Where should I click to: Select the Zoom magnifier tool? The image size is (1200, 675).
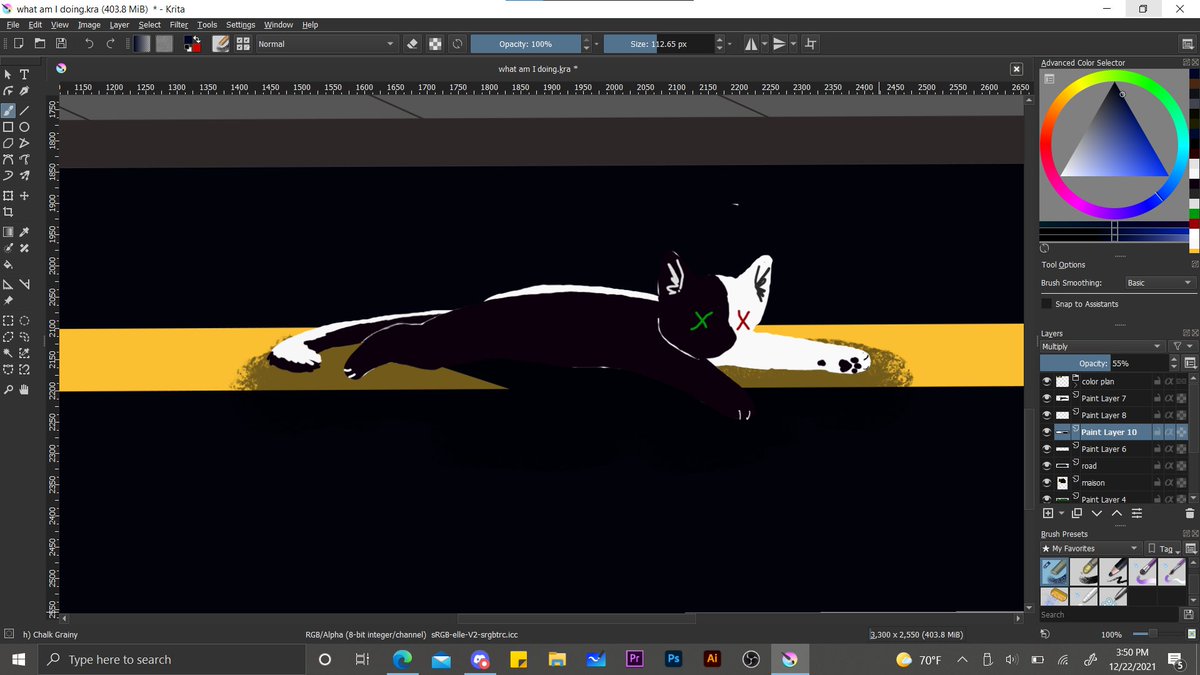point(9,389)
